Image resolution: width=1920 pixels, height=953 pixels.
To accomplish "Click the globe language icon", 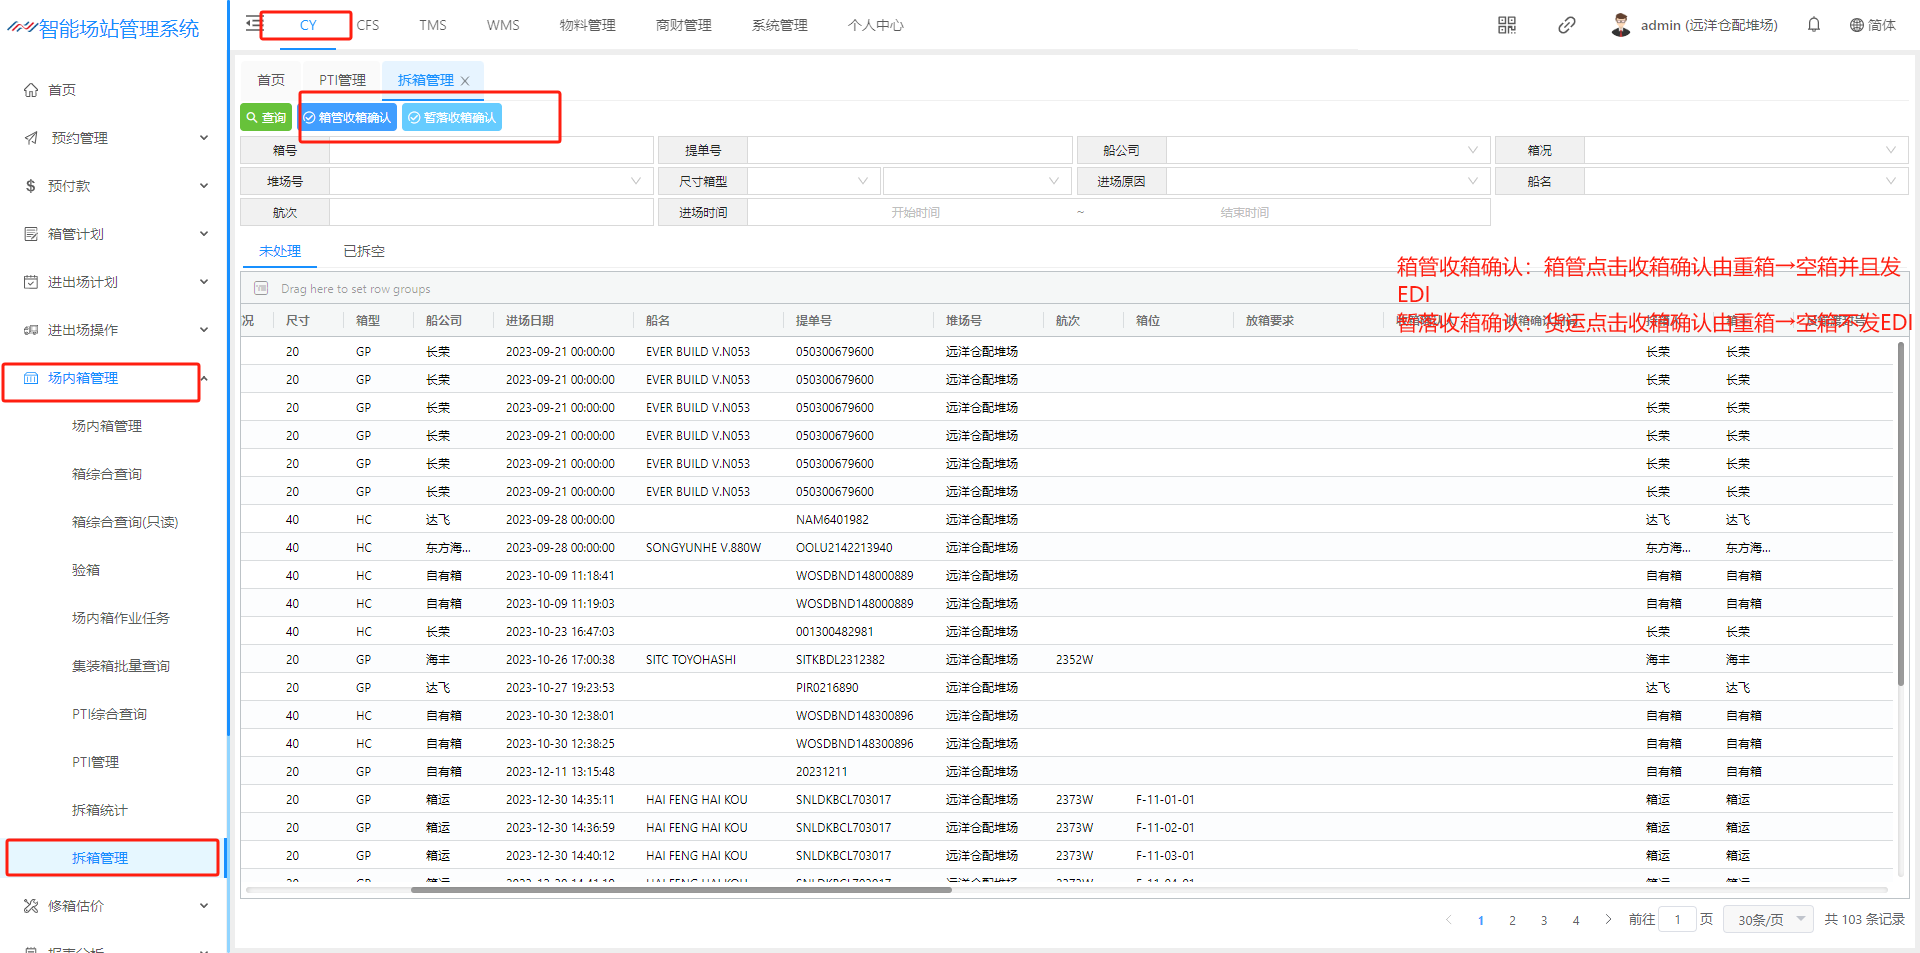I will pos(1856,25).
